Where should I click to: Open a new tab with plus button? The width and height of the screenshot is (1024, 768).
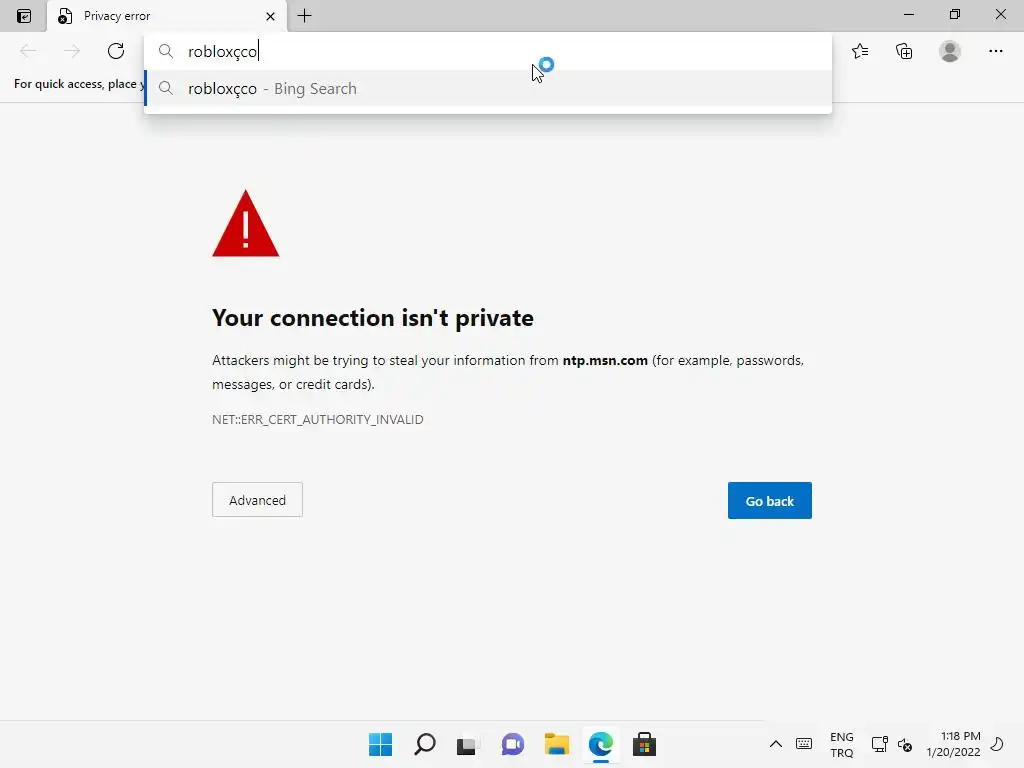(x=304, y=16)
